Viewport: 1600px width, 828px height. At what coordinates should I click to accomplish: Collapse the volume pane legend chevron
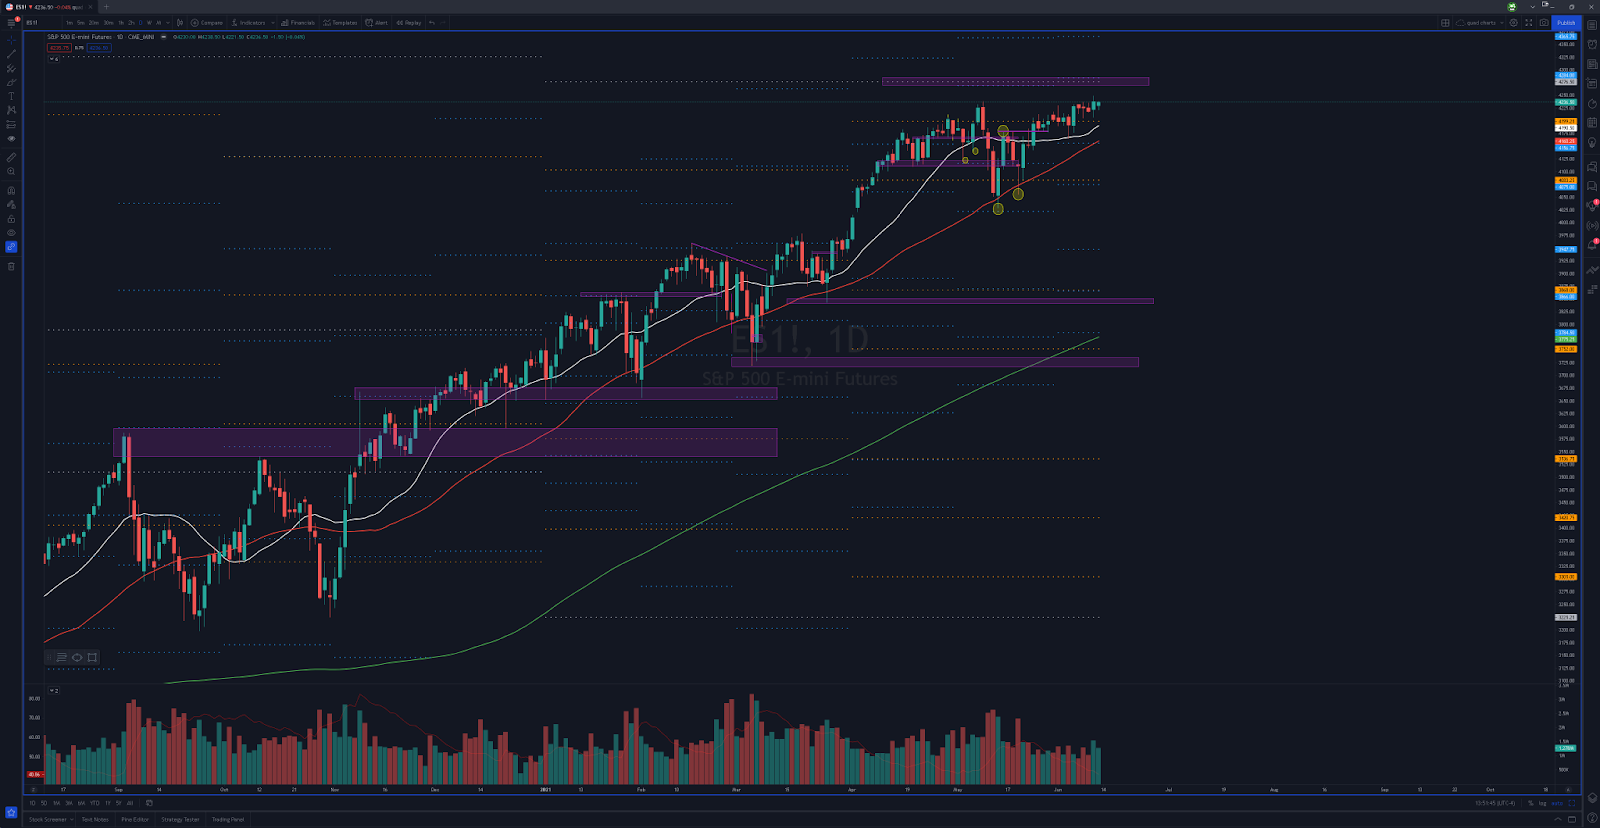(53, 691)
